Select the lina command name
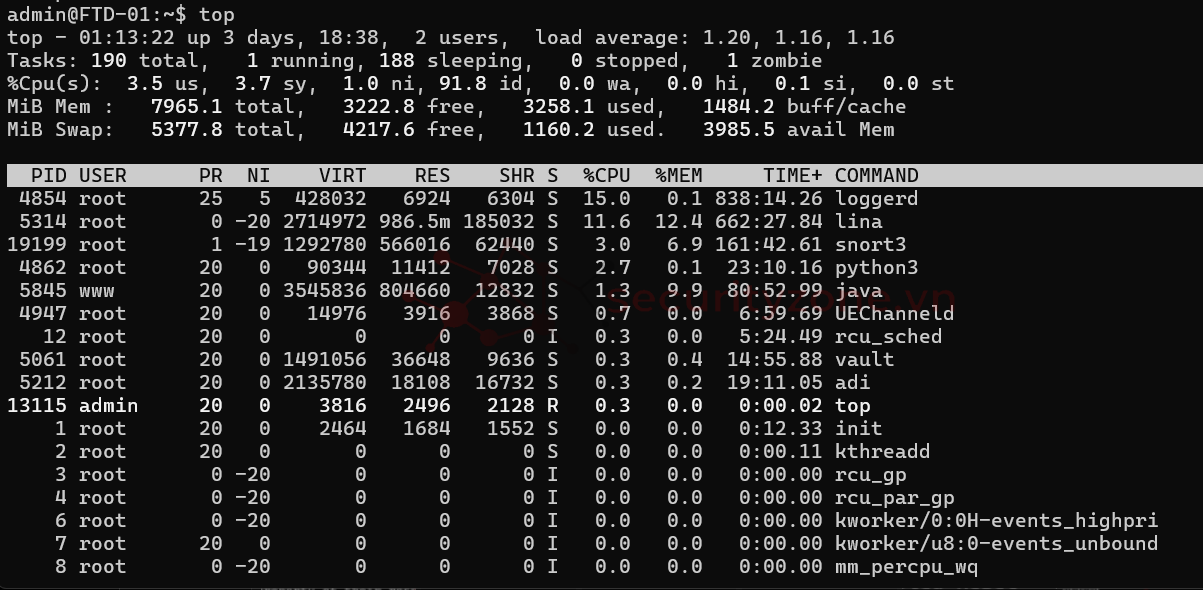Image resolution: width=1203 pixels, height=590 pixels. (x=858, y=222)
